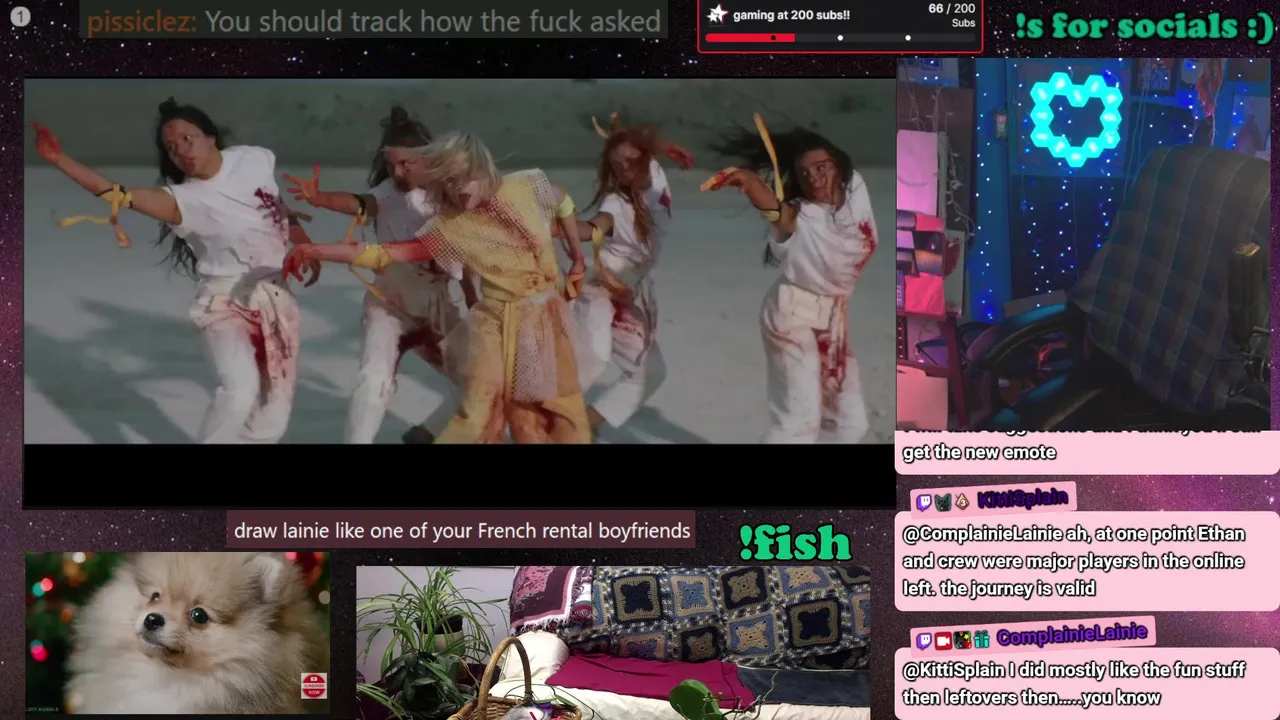The width and height of the screenshot is (1280, 720).
Task: Click the "!fish" command text
Action: [x=794, y=543]
